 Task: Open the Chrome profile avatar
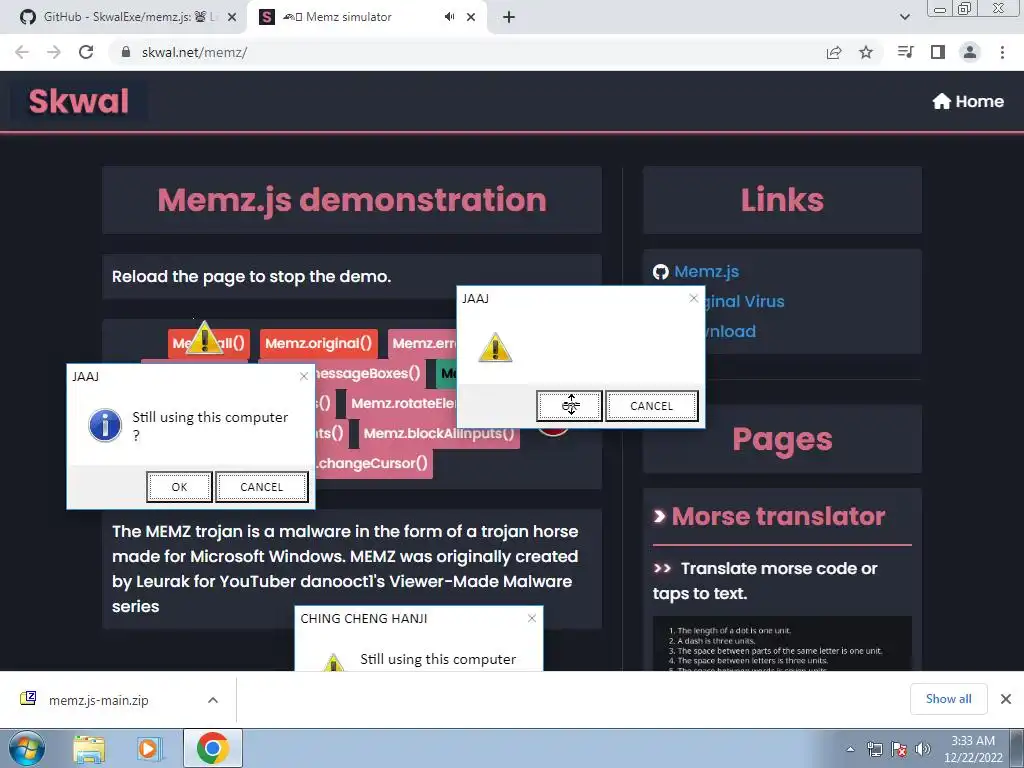(970, 52)
